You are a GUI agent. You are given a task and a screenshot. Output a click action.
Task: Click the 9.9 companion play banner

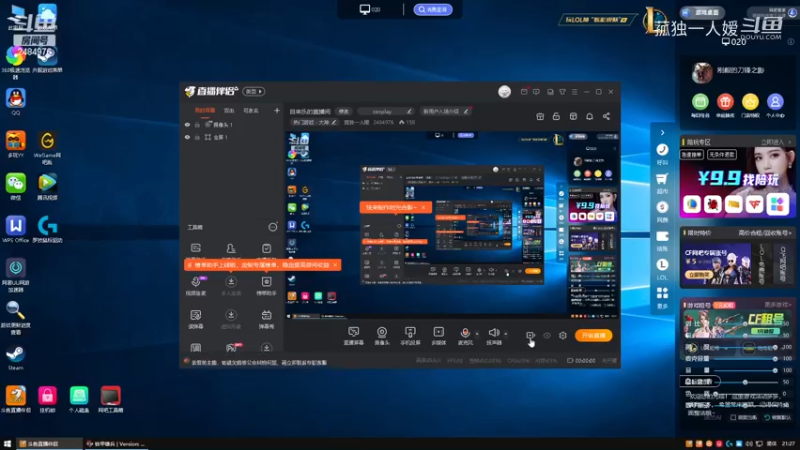pyautogui.click(x=737, y=182)
